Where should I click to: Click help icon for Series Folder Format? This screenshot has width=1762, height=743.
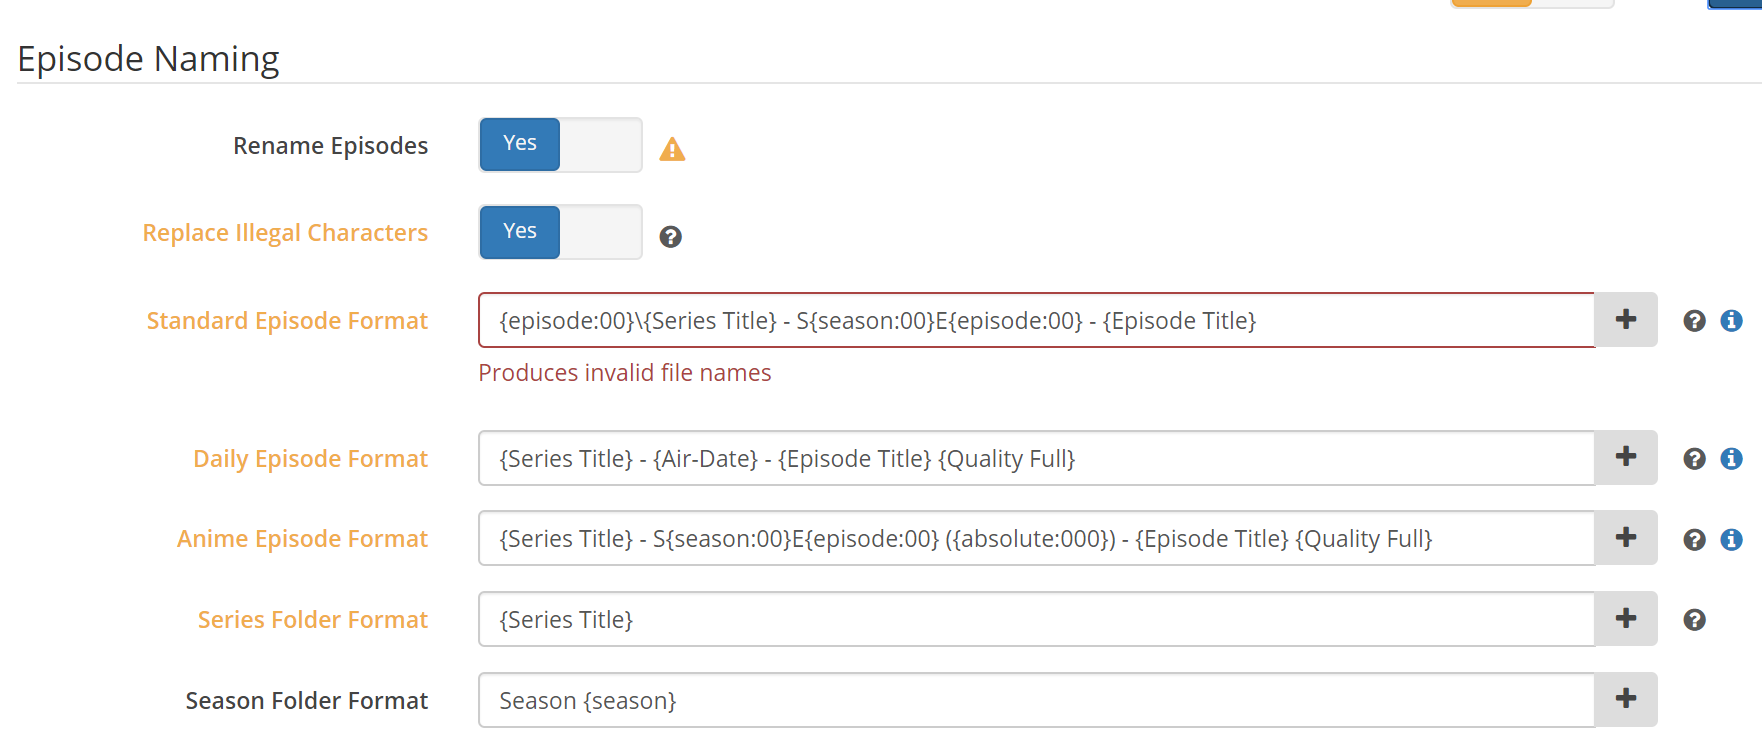[x=1694, y=620]
